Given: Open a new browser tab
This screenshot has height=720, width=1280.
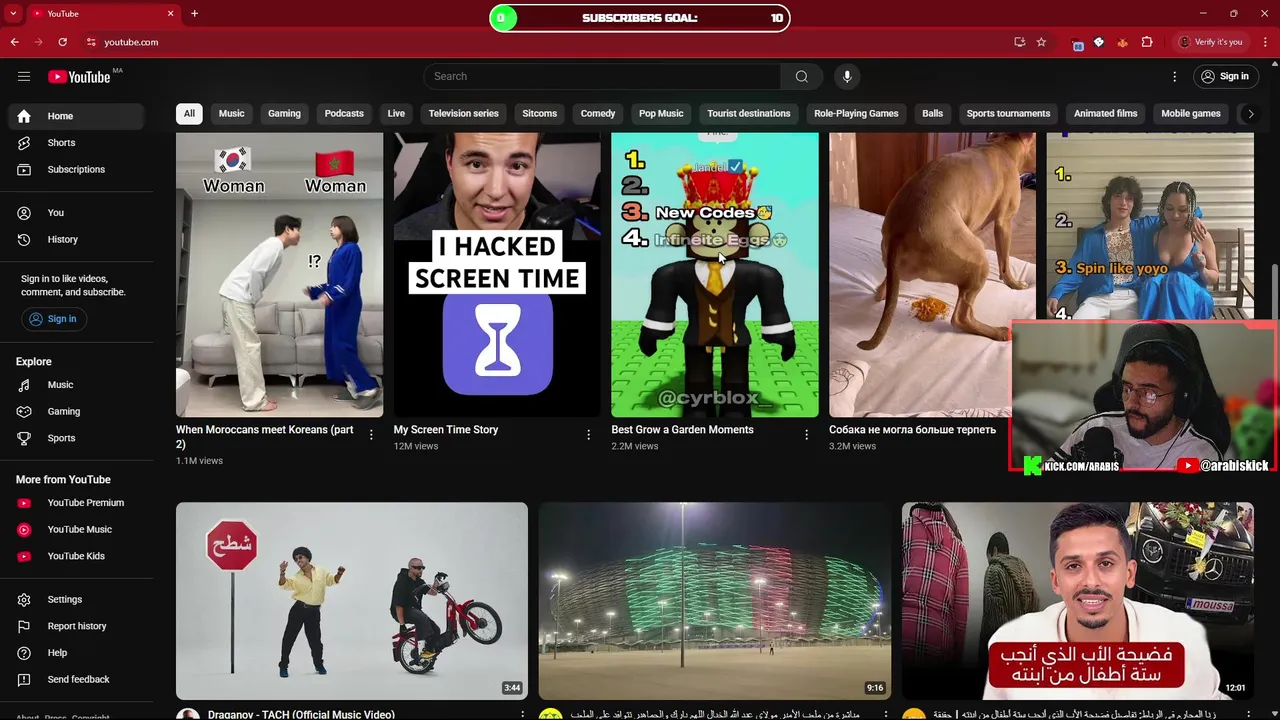Looking at the screenshot, I should (x=194, y=13).
